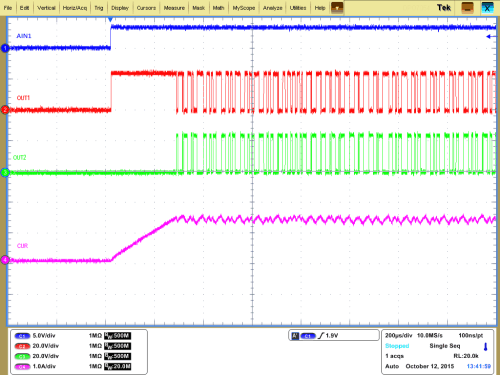Open the Display menu
Screen dimensions: 500x375
tap(120, 8)
